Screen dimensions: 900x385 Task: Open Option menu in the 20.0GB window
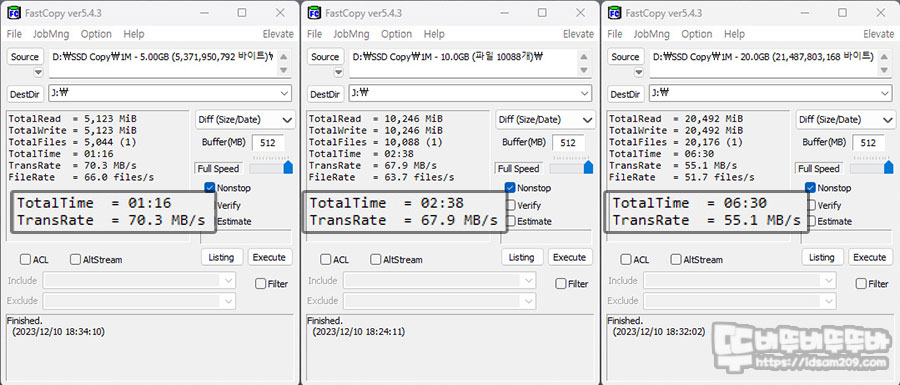coord(697,34)
